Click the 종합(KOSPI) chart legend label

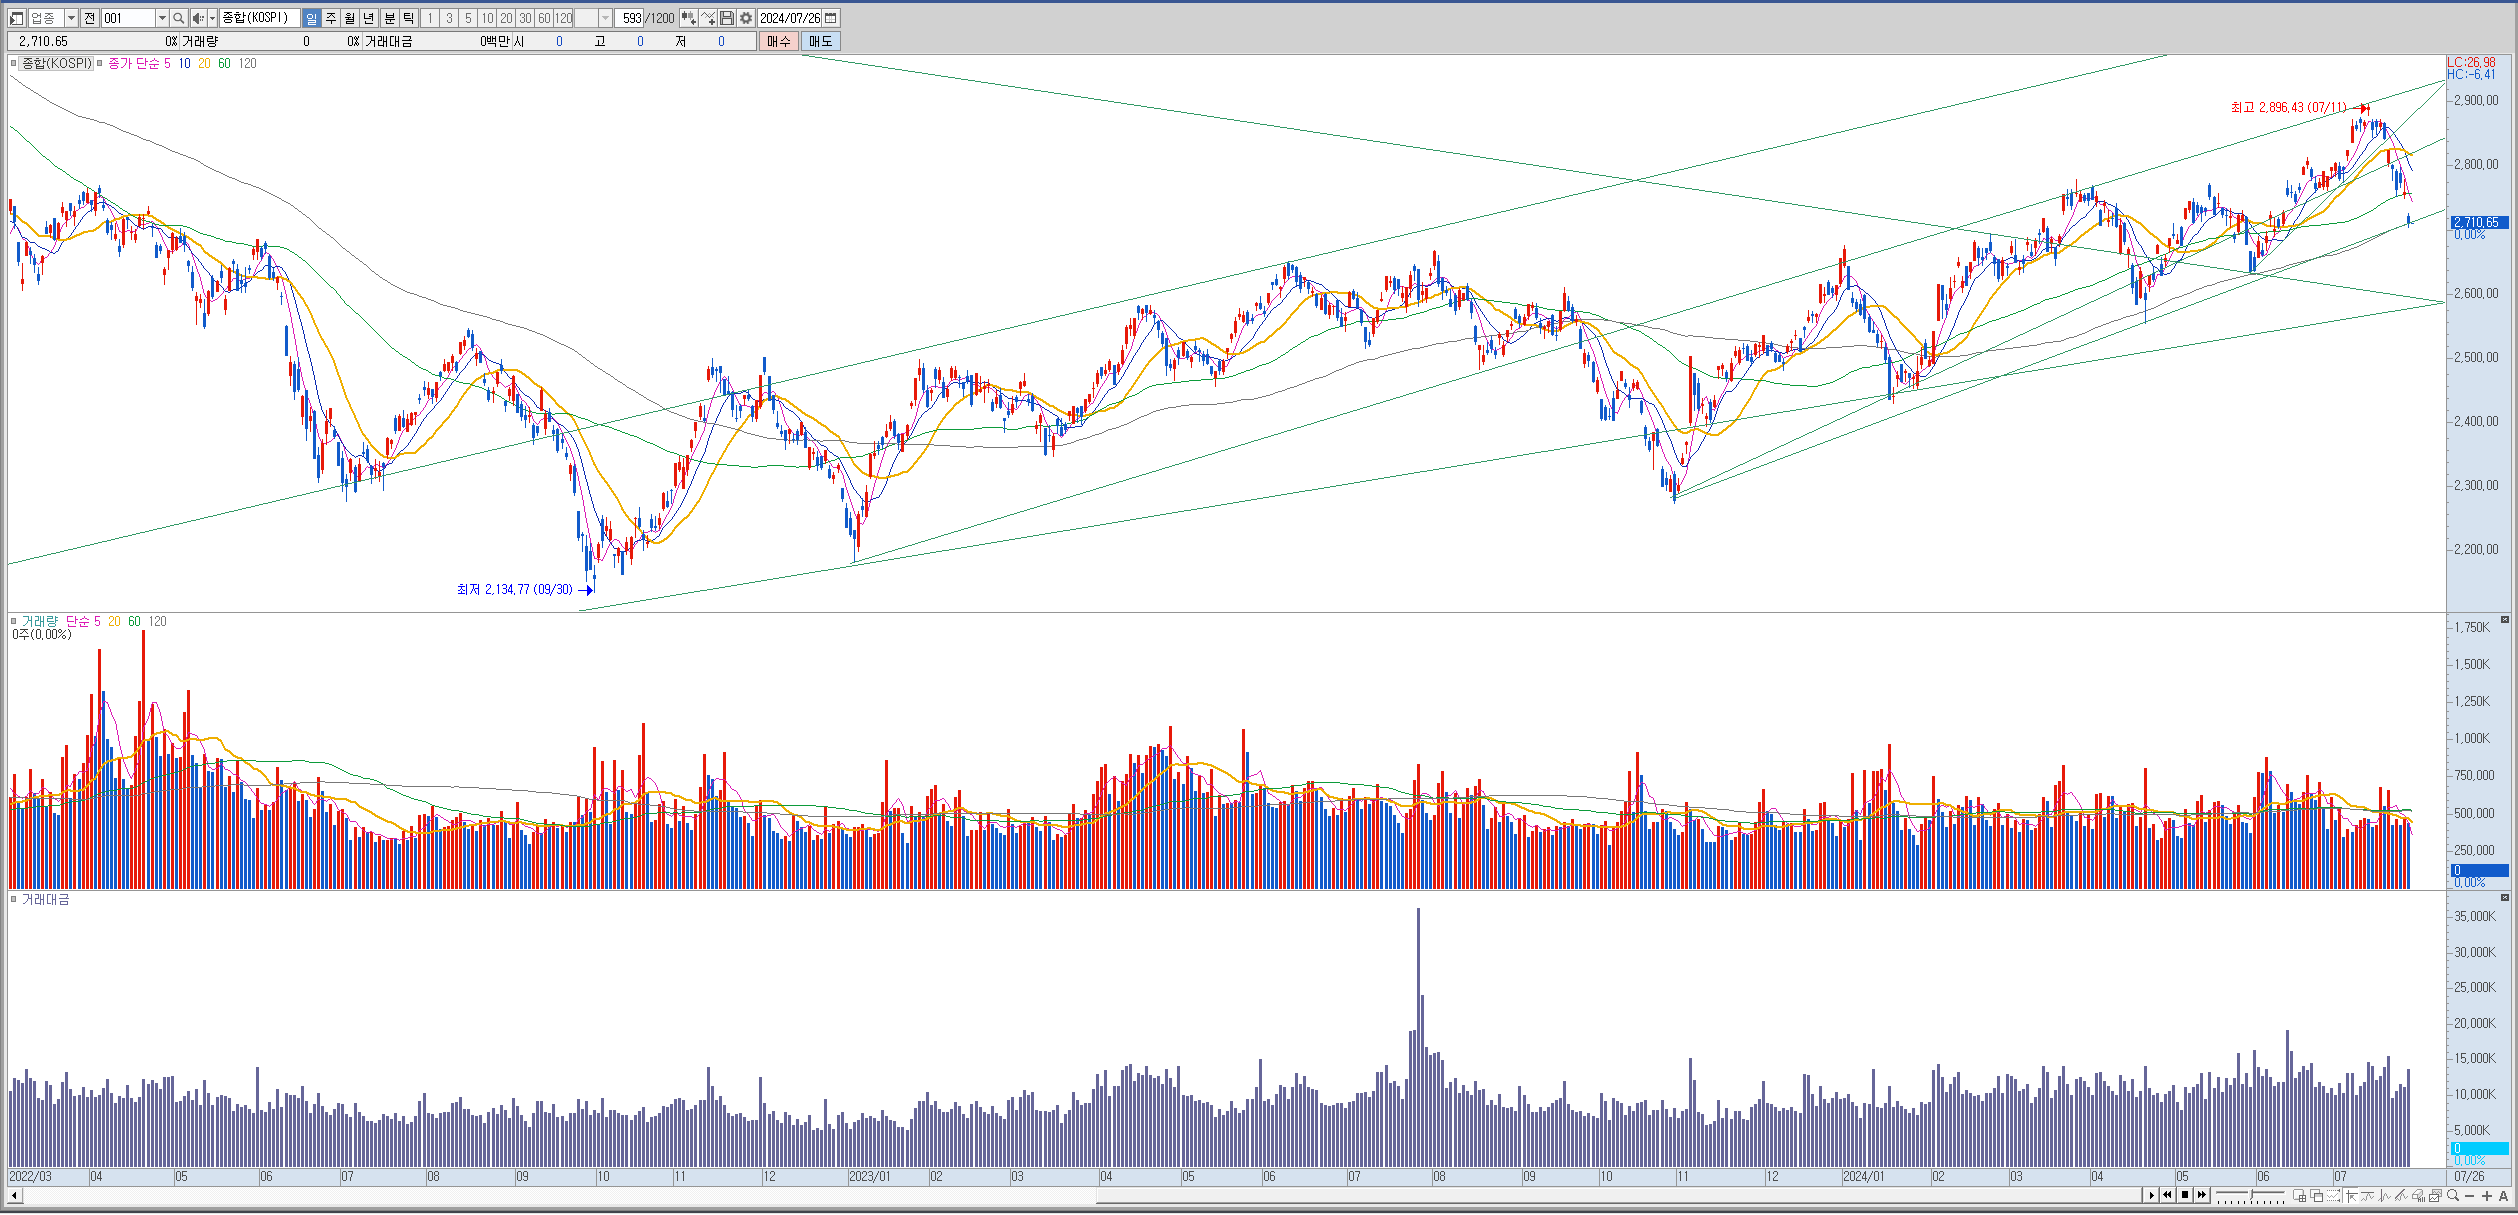(57, 63)
